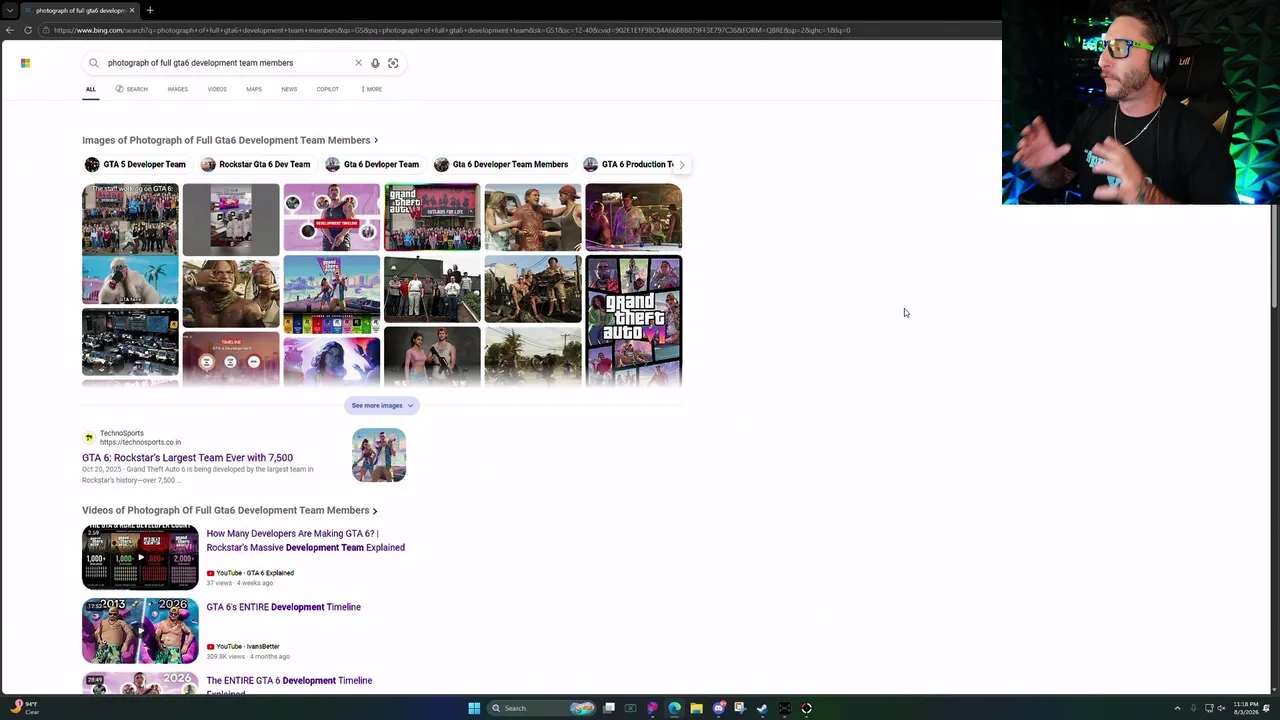
Task: Open the volume control in system tray
Action: coord(1221,708)
